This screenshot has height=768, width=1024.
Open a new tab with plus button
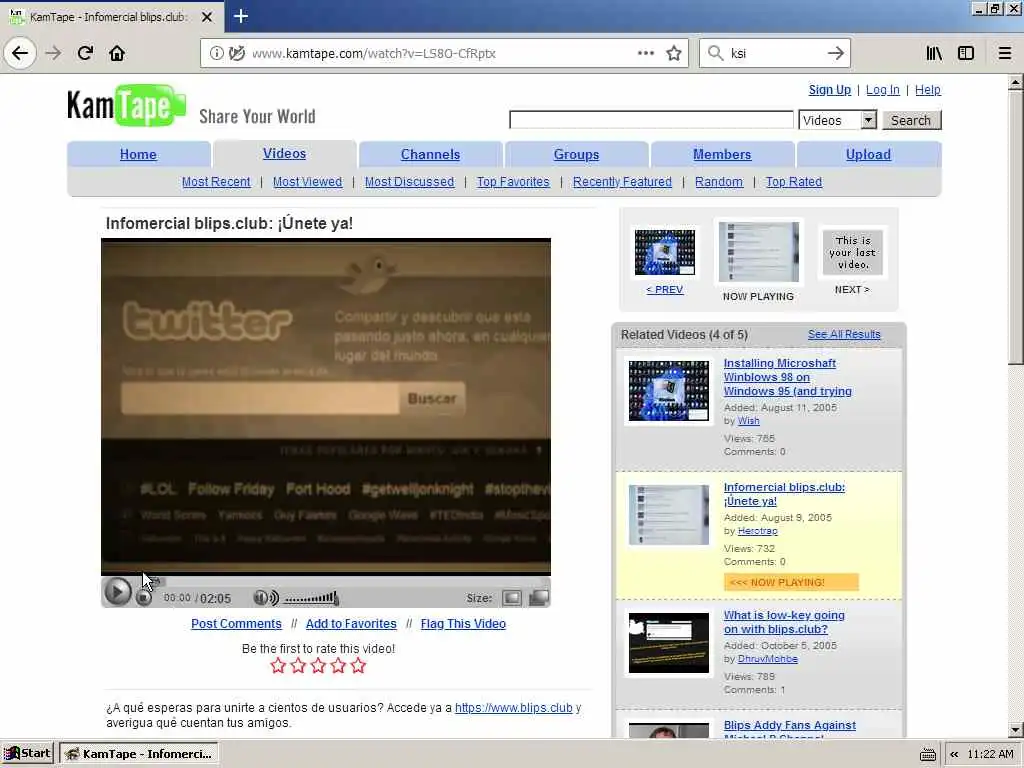[240, 16]
